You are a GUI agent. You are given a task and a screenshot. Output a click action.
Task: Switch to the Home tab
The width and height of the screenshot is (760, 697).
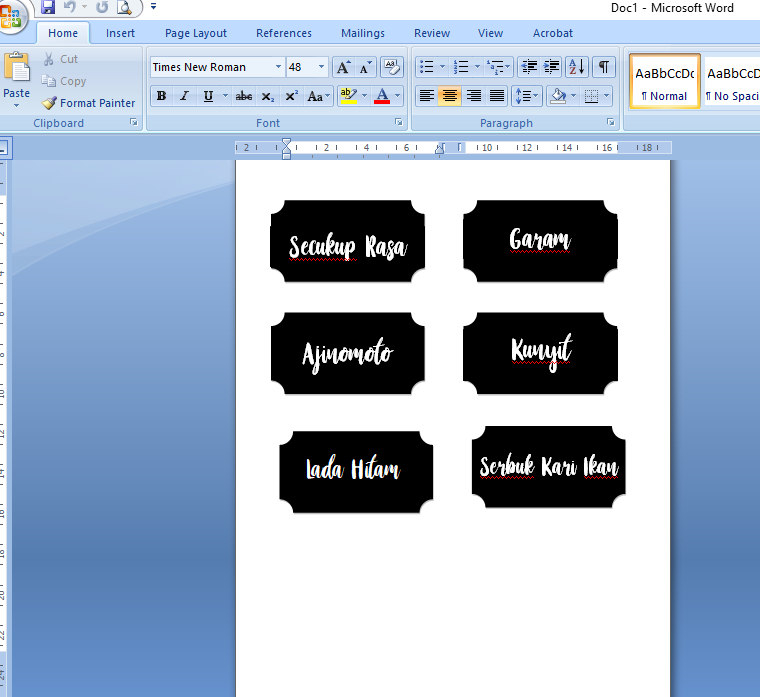point(63,33)
